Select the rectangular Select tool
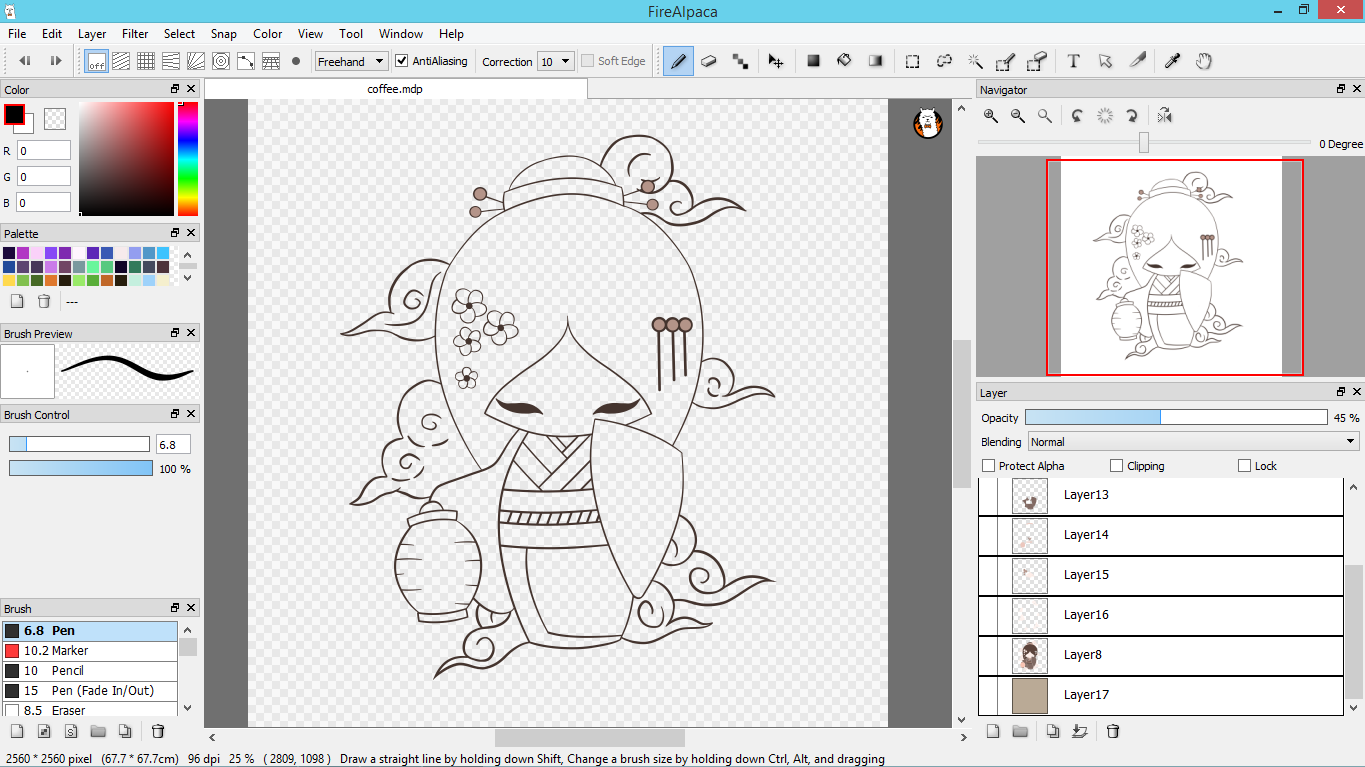The height and width of the screenshot is (767, 1365). (x=912, y=61)
